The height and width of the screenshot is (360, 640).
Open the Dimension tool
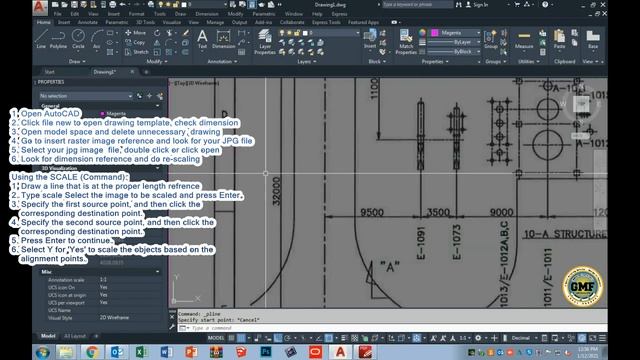point(223,39)
